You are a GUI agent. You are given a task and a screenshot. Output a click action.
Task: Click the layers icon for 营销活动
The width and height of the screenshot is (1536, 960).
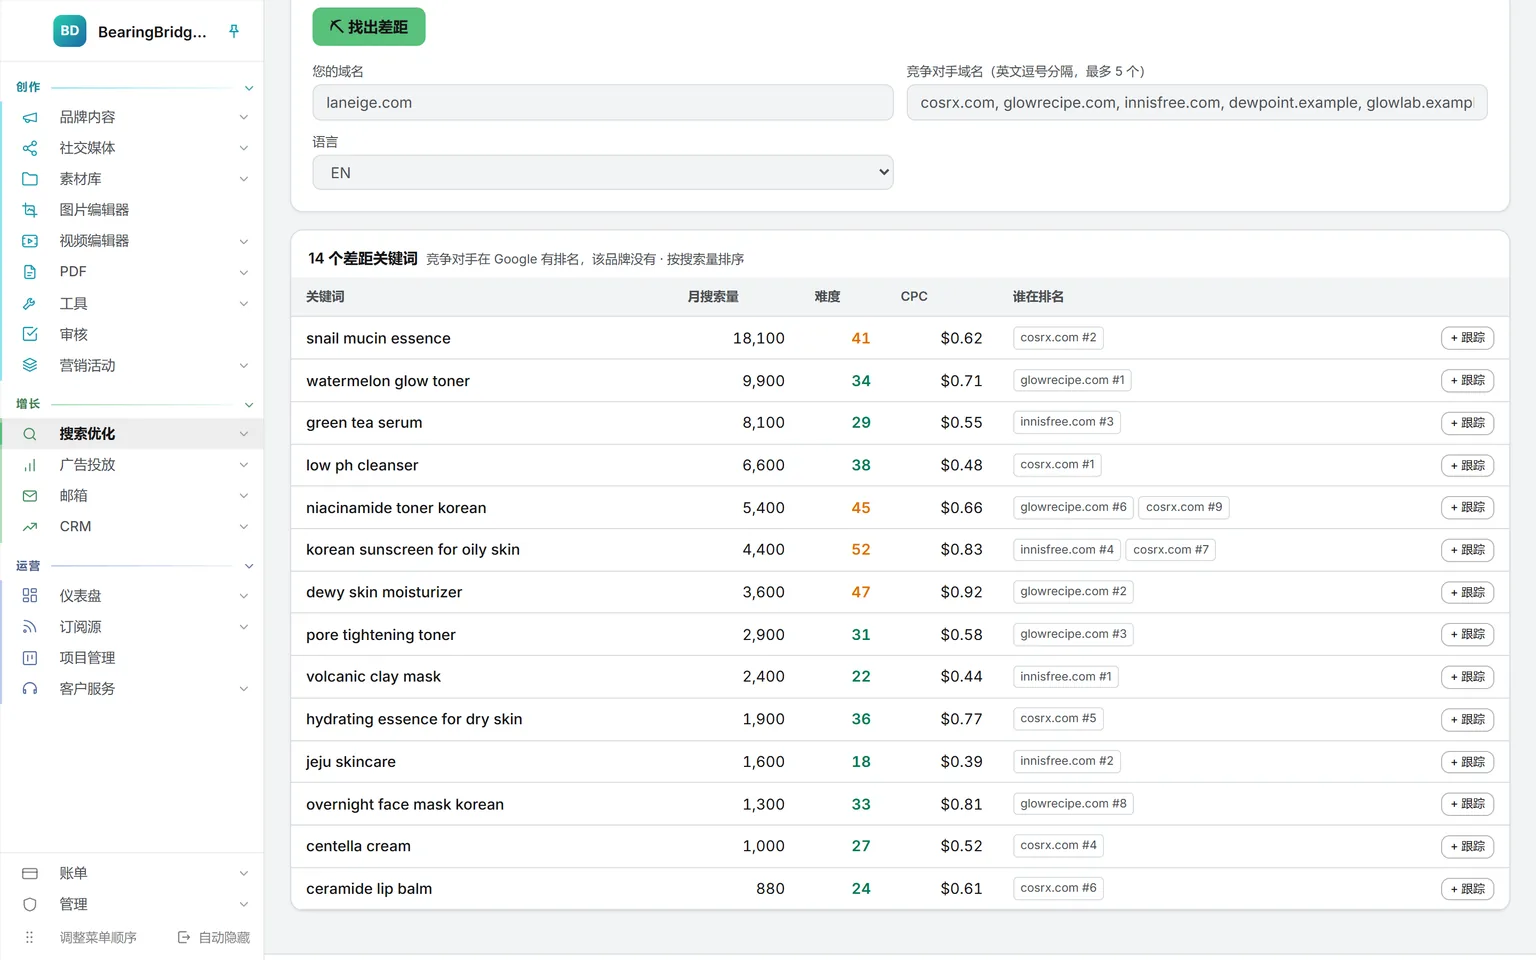(x=30, y=365)
